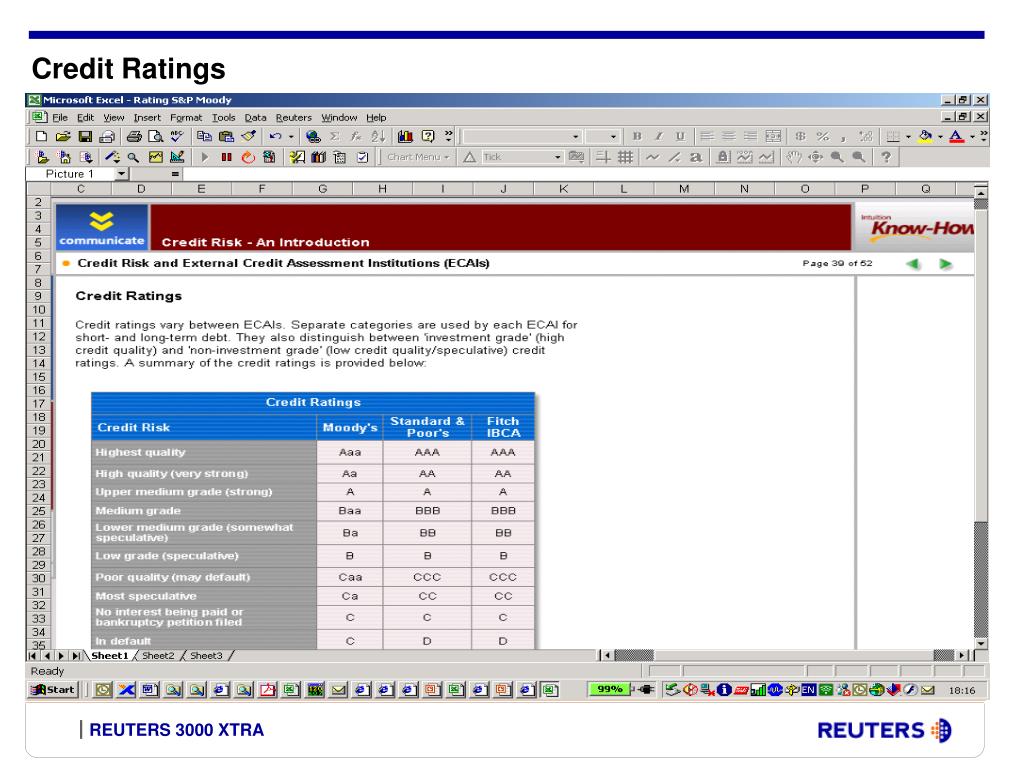The width and height of the screenshot is (1024, 768).
Task: Click the grey play arrow in Reuters toolbar
Action: coord(204,157)
